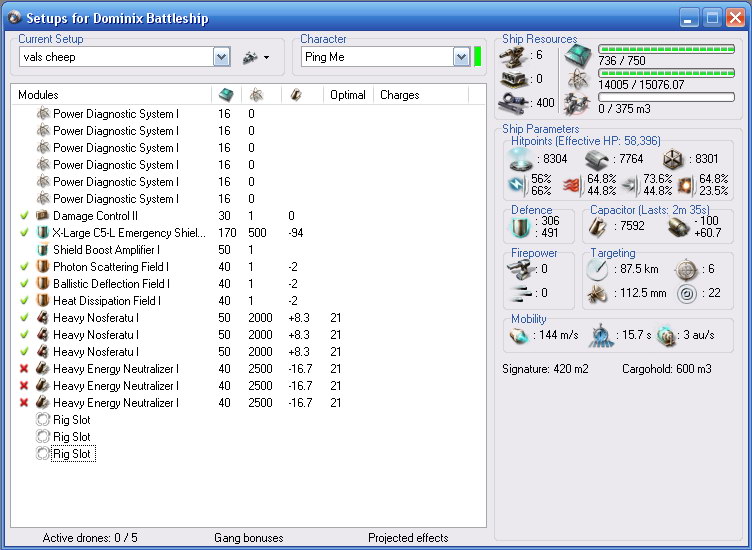
Task: Toggle Photon Scattering Field I active state
Action: 25,267
